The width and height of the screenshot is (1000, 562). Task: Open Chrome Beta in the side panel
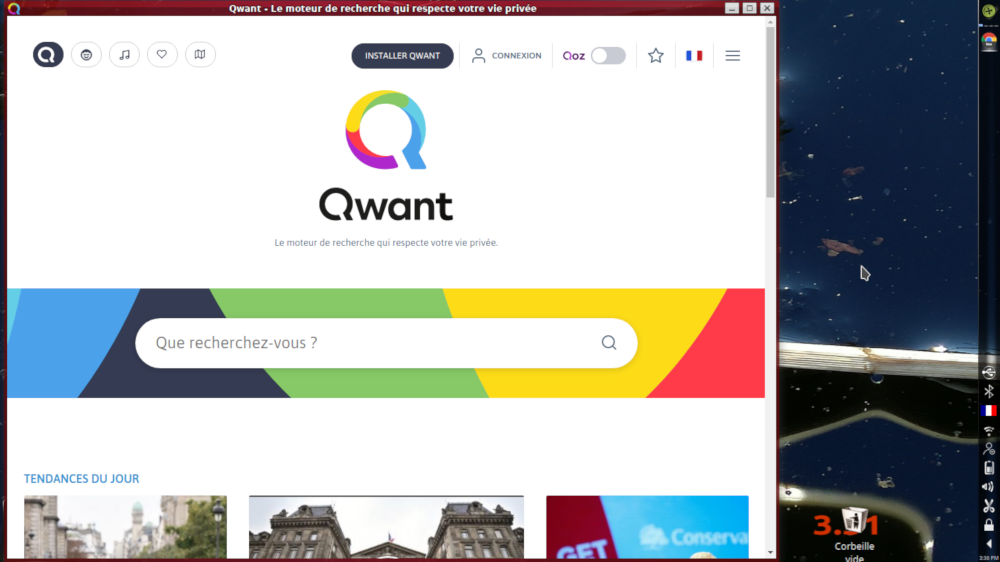coord(989,41)
